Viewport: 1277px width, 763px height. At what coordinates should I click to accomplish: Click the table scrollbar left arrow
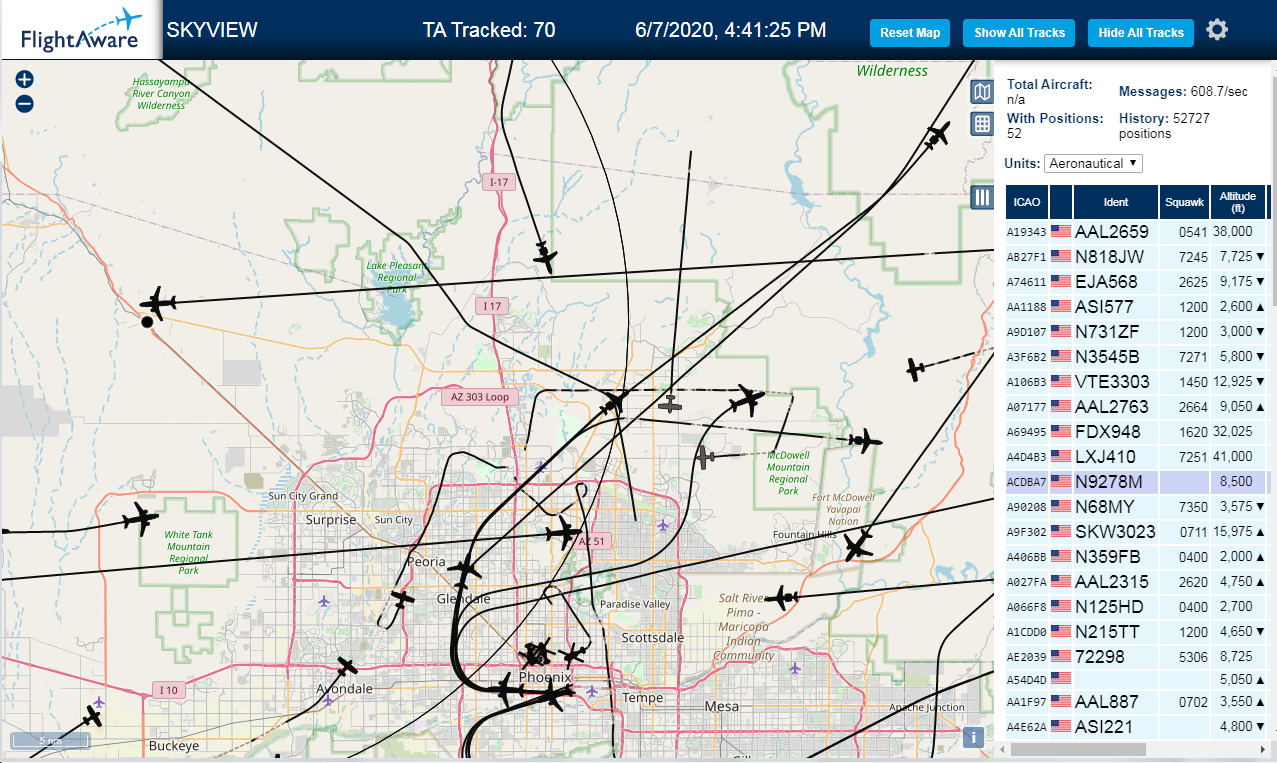[x=1003, y=749]
